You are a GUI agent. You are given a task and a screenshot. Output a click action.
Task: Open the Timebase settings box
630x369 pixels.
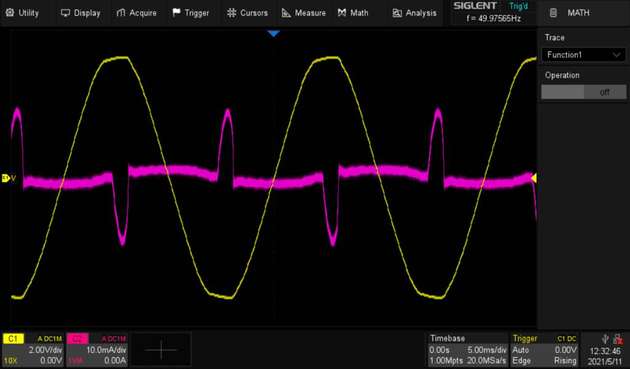tap(467, 349)
